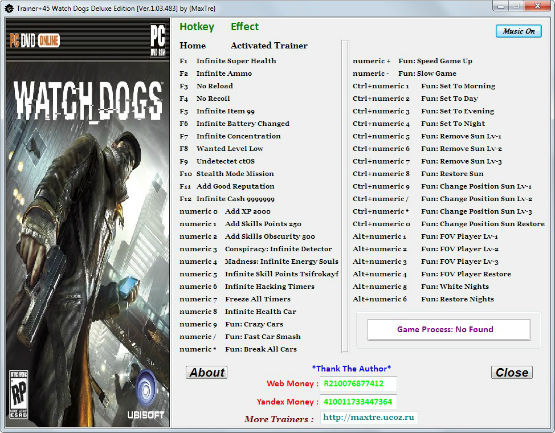This screenshot has width=555, height=433.
Task: Open the About dialog
Action: click(207, 372)
